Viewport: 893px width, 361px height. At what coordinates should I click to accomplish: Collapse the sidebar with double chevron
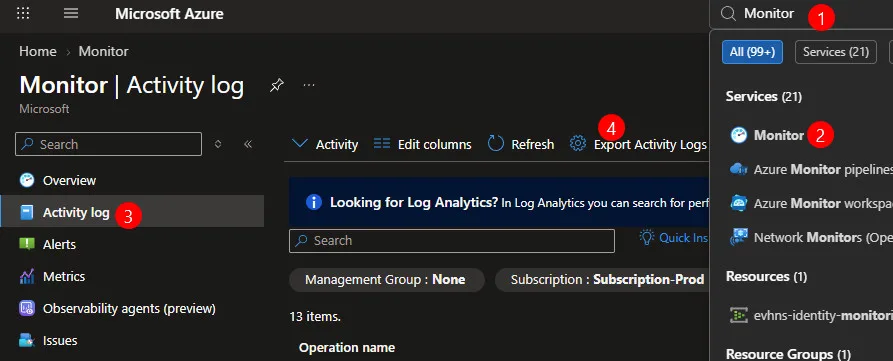[x=248, y=144]
